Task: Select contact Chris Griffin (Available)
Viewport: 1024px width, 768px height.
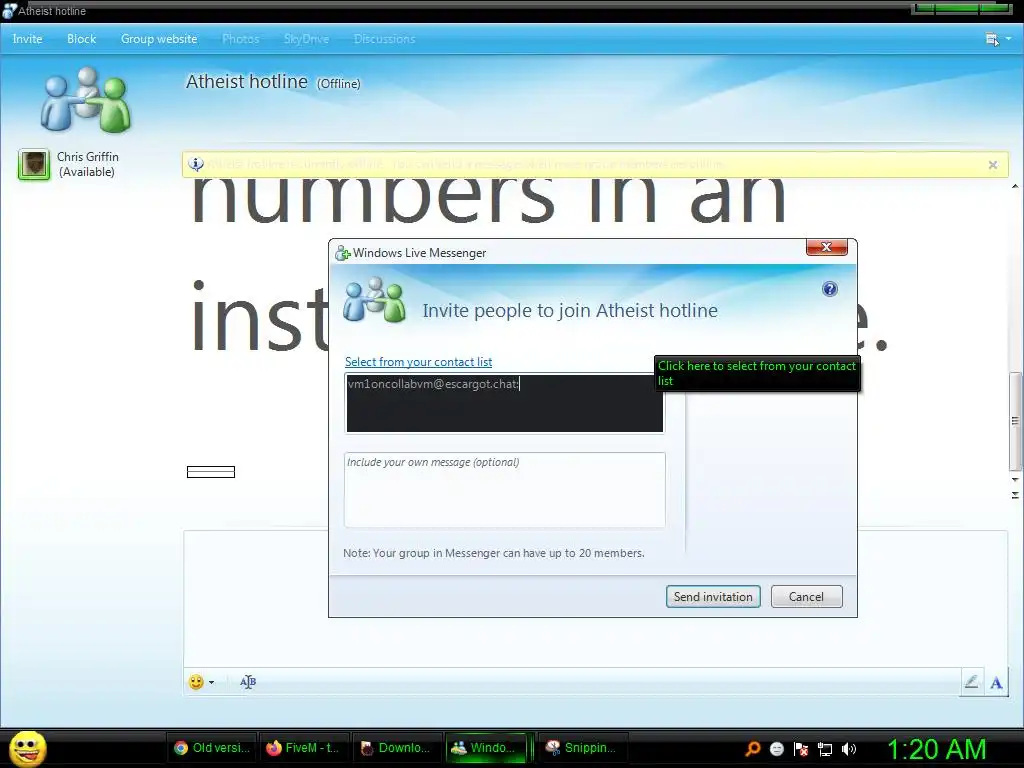Action: pyautogui.click(x=87, y=164)
